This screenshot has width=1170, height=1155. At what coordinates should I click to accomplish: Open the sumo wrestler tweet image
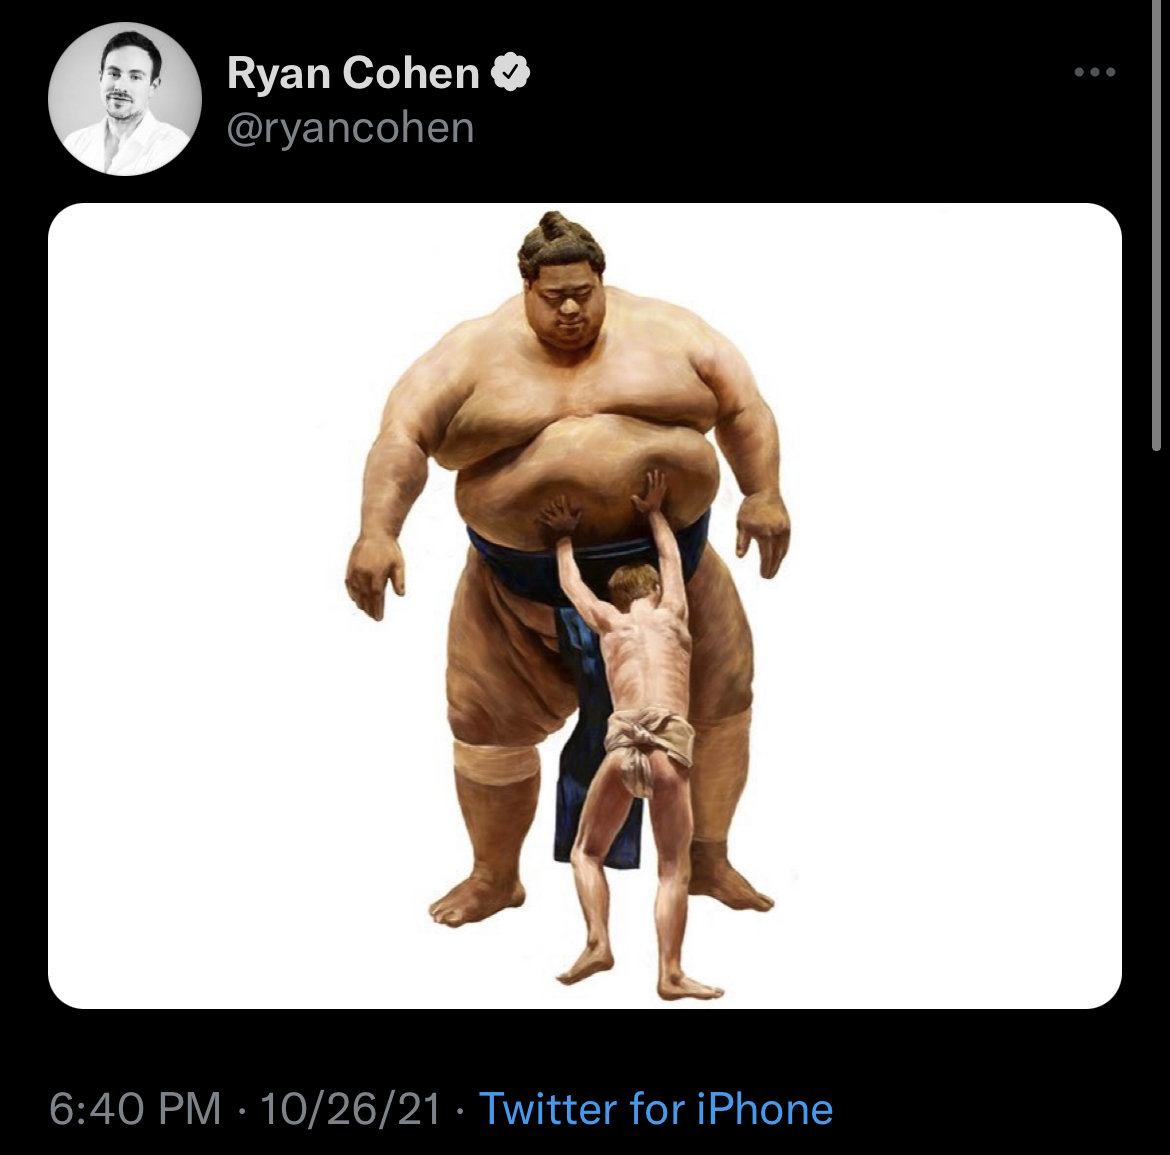pyautogui.click(x=584, y=606)
